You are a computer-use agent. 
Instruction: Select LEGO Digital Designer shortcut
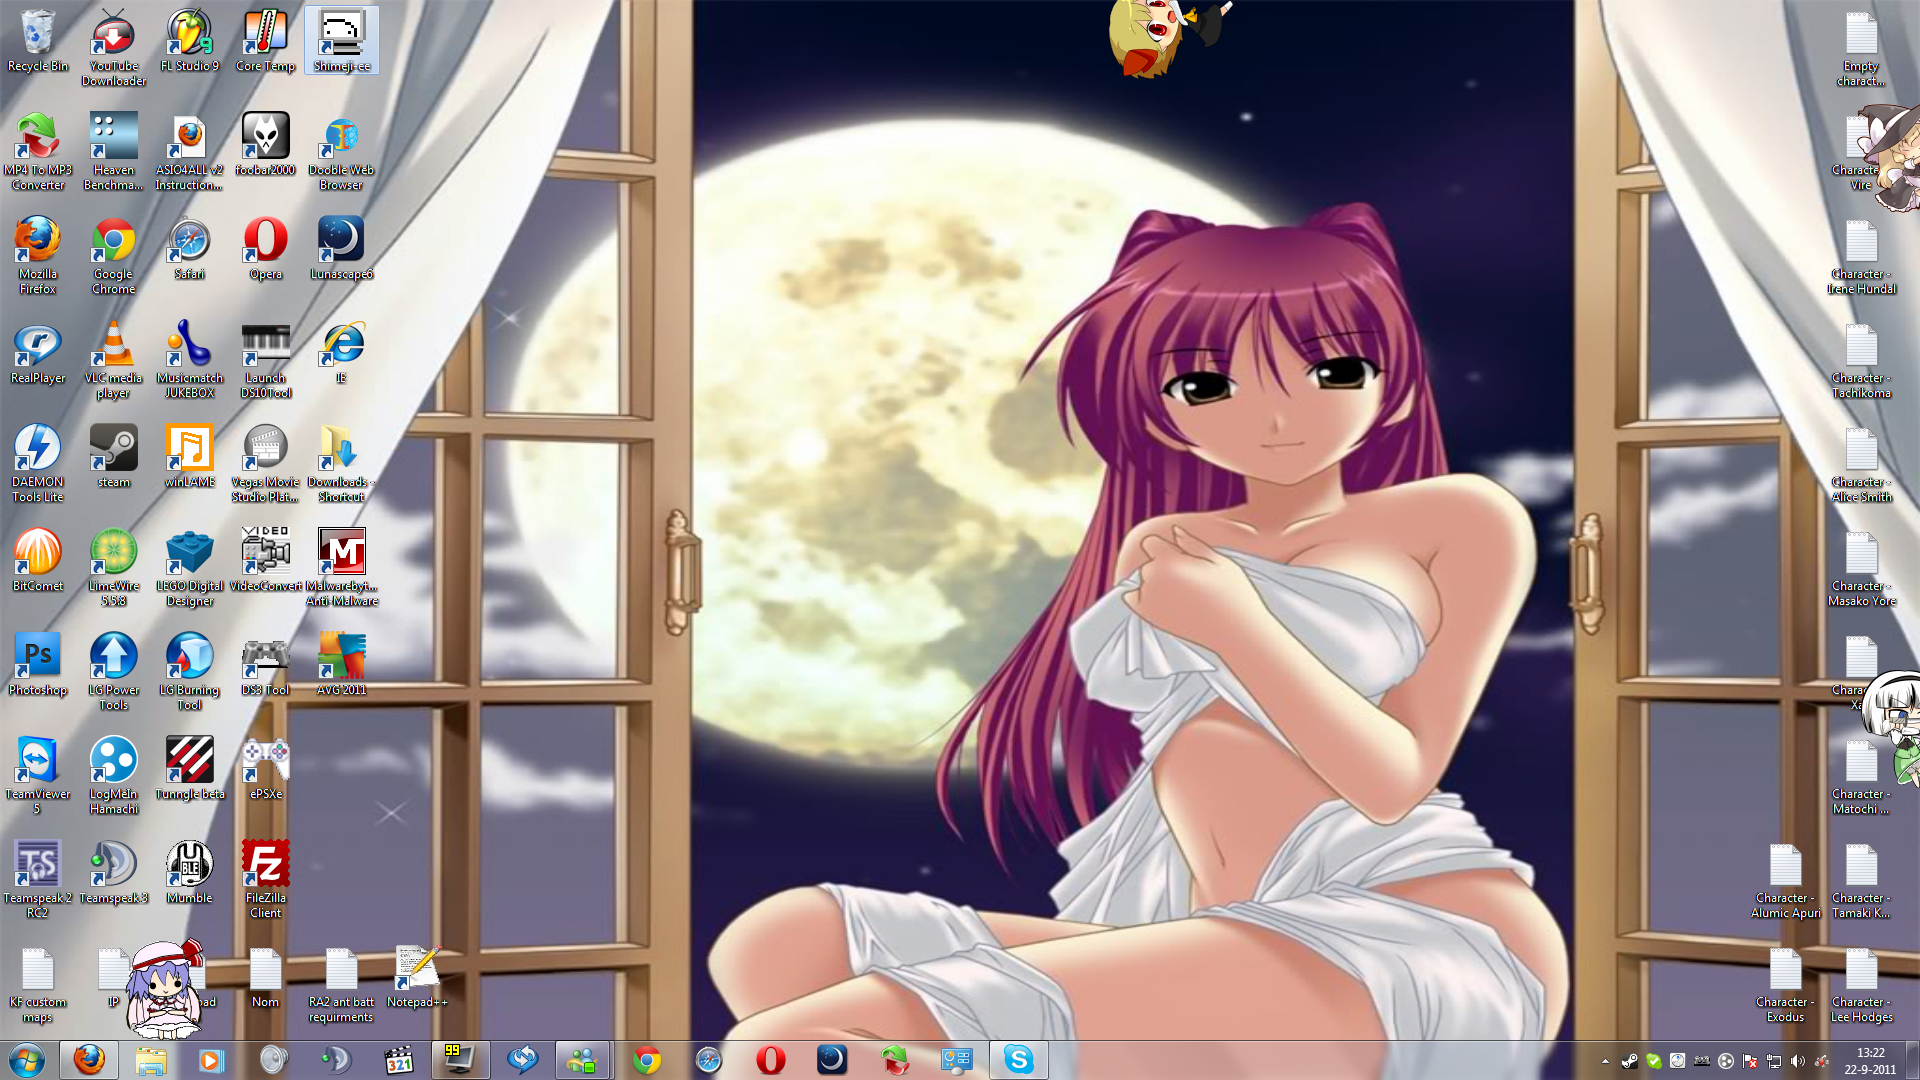[189, 567]
